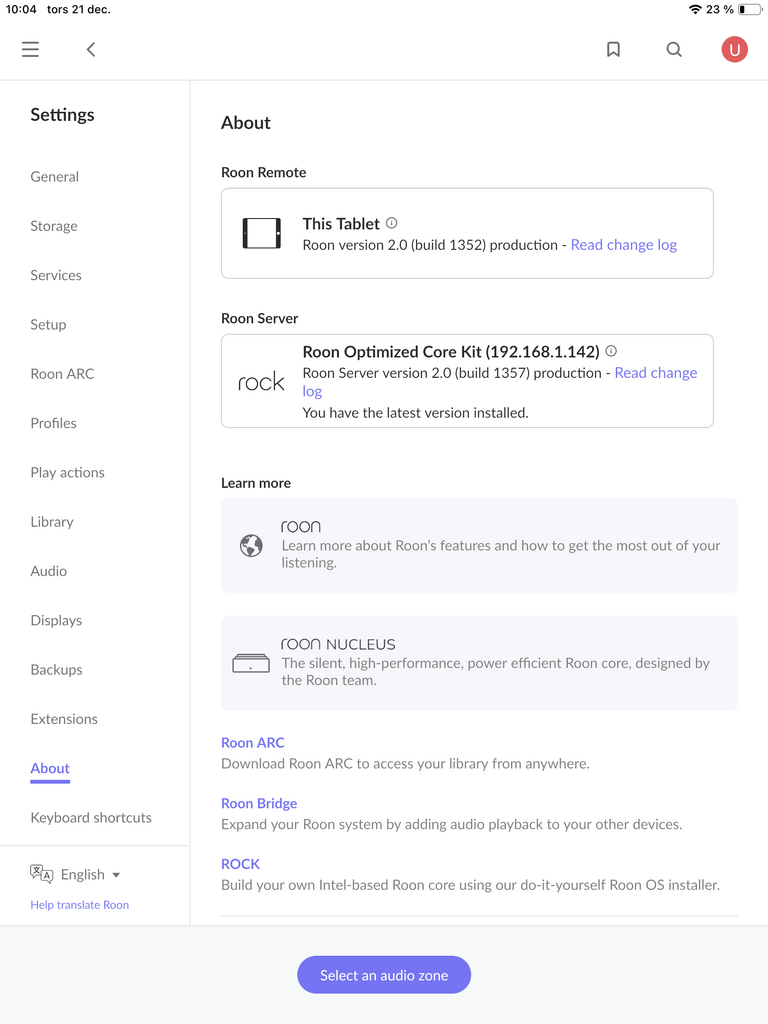Click Select an audio zone button

[x=384, y=975]
